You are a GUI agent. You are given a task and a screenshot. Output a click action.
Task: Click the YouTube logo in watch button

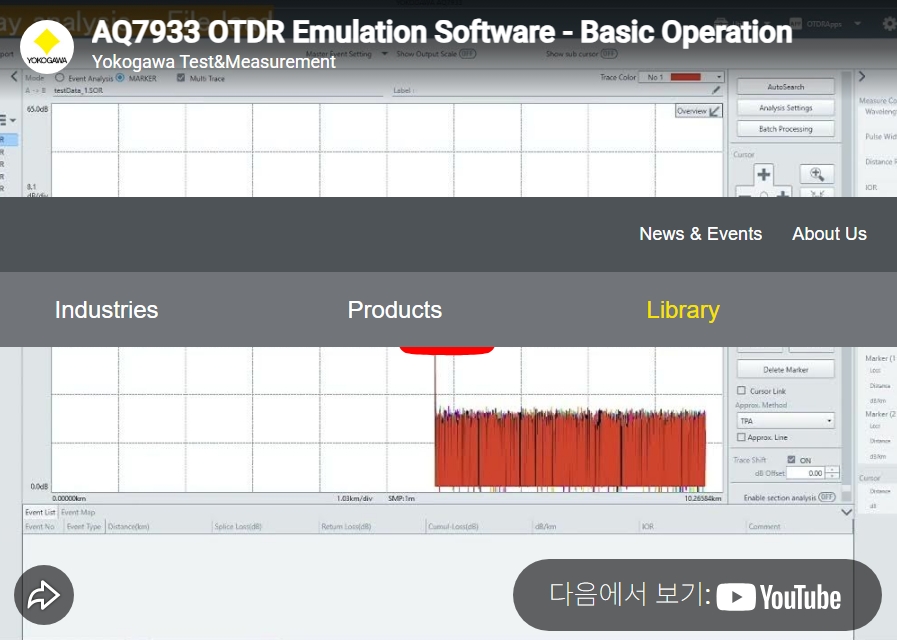[x=779, y=597]
